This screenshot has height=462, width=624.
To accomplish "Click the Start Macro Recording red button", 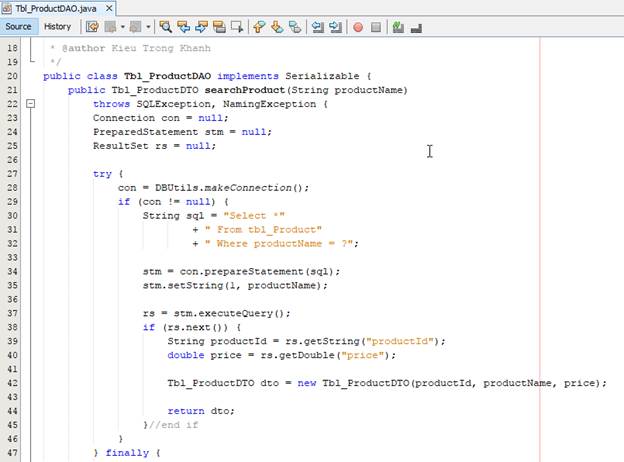I will click(358, 27).
